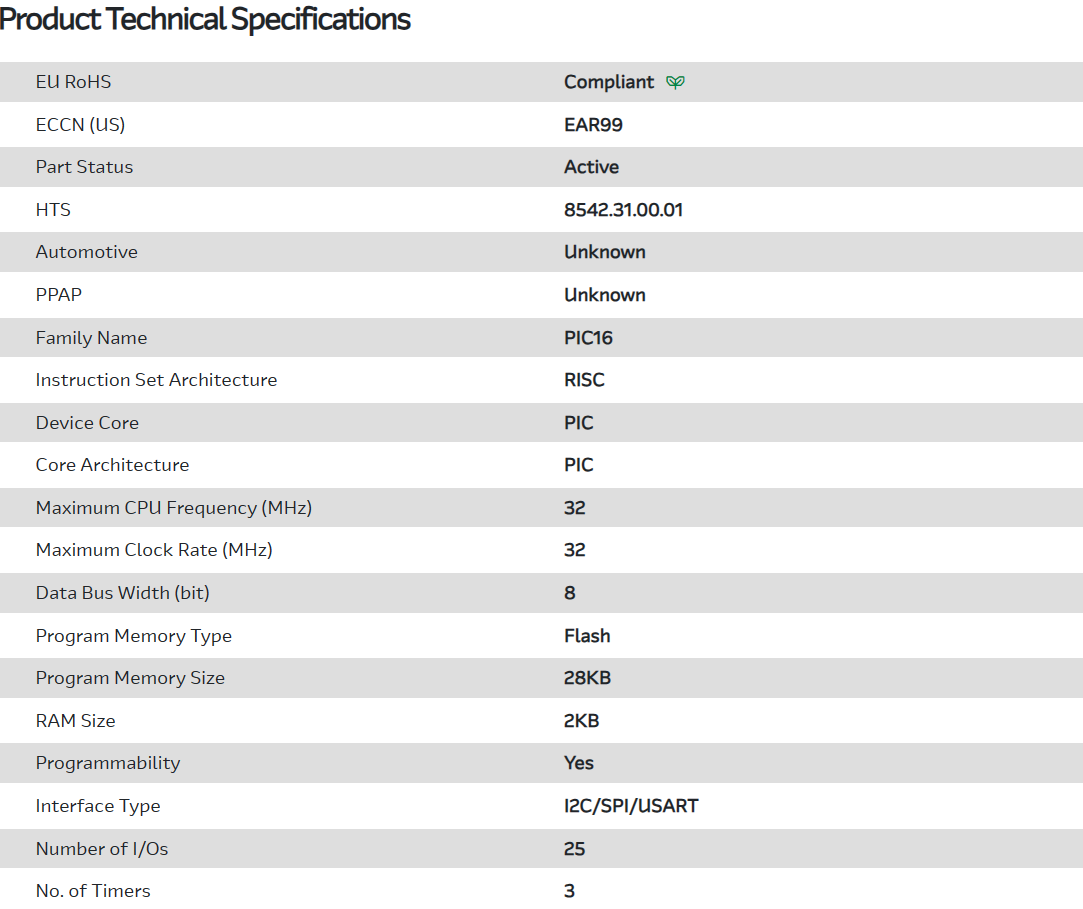Click the Core Architecture label
Screen dimensions: 1083x909
coord(112,465)
